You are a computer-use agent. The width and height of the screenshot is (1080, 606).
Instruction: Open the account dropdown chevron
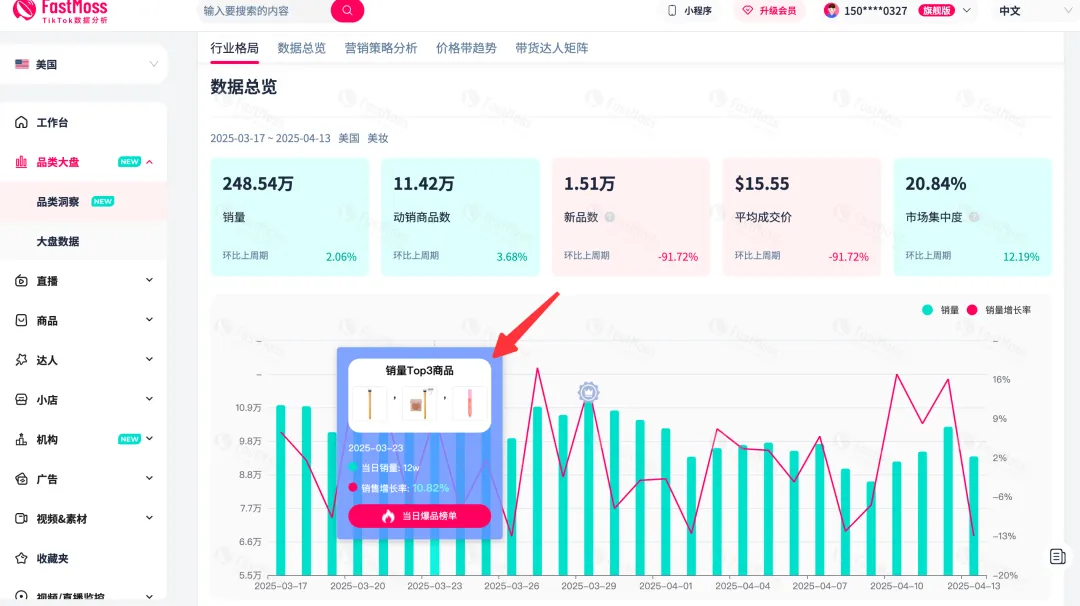coord(966,10)
